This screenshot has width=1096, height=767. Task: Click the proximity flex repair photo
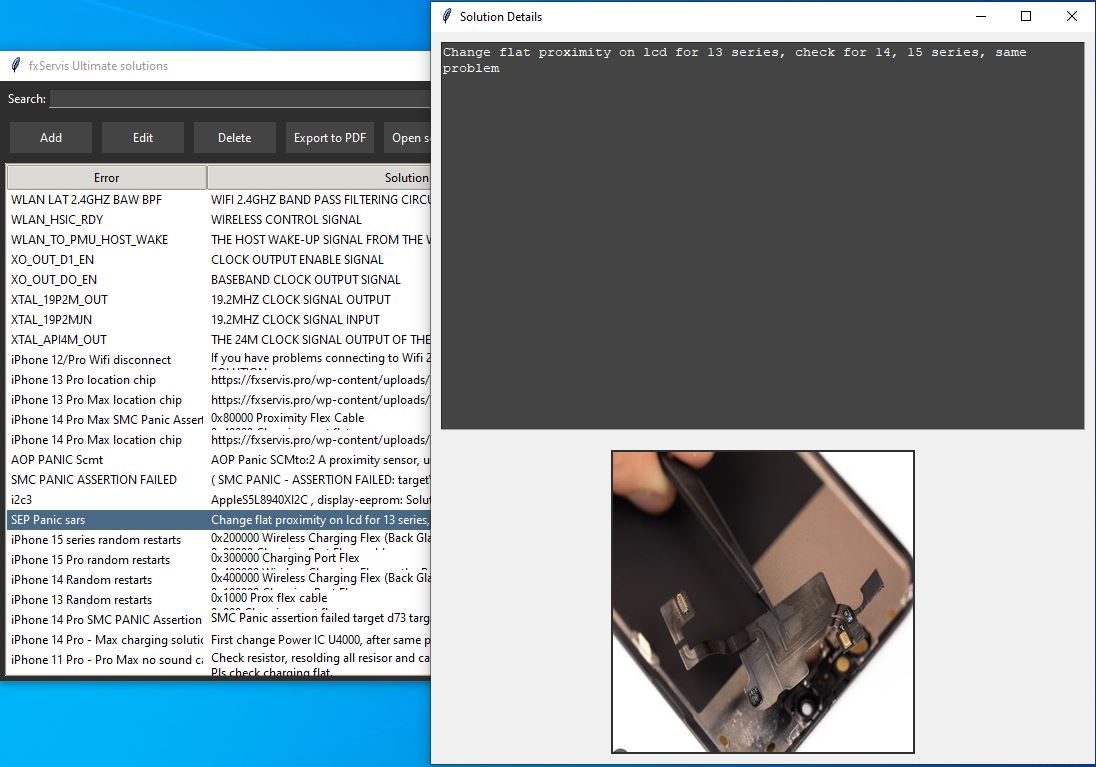coord(763,602)
